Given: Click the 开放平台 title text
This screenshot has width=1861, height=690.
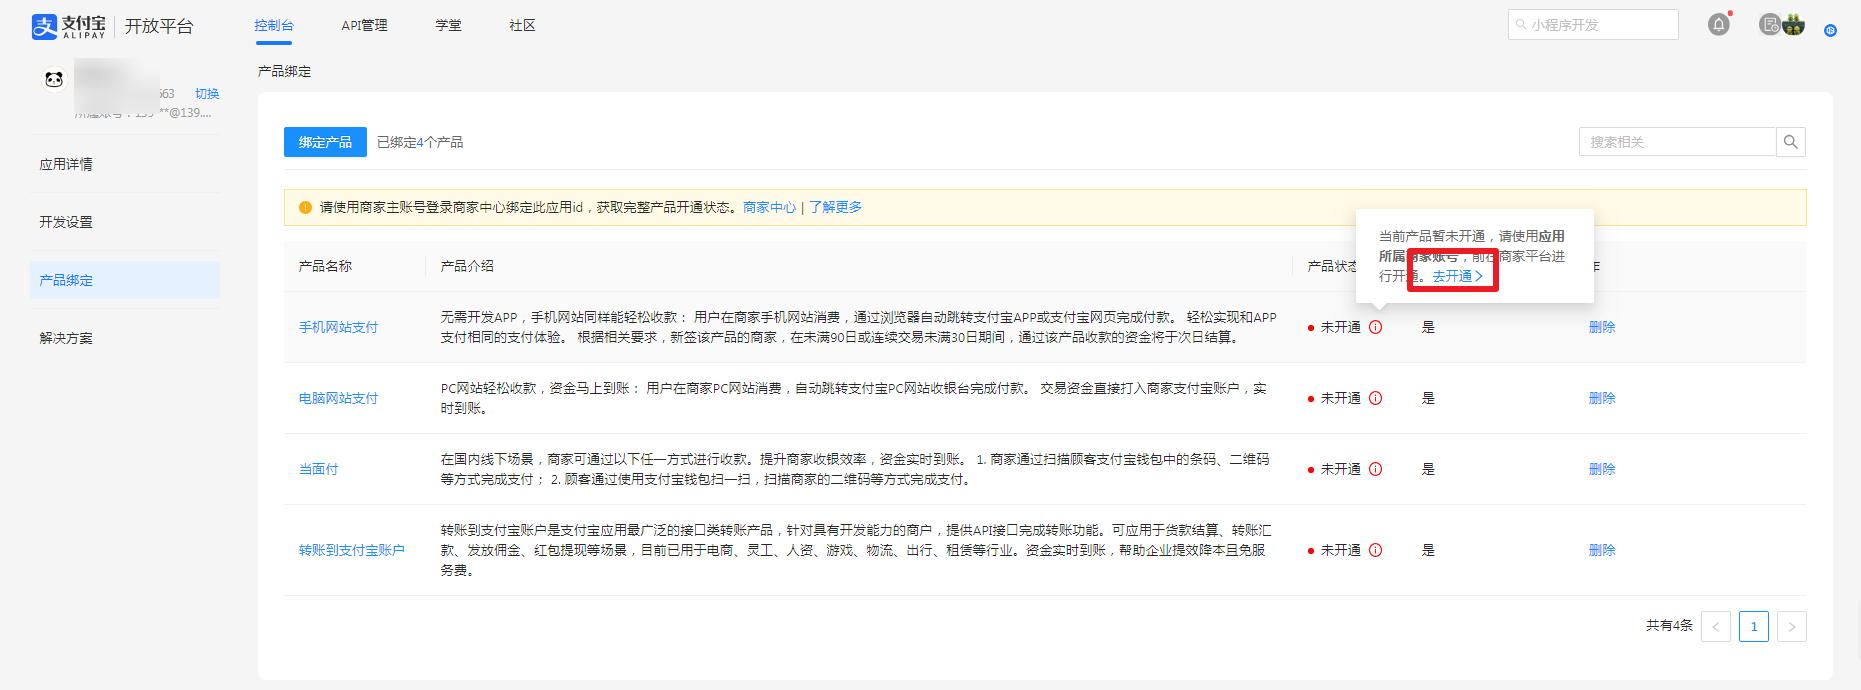Looking at the screenshot, I should click(159, 26).
